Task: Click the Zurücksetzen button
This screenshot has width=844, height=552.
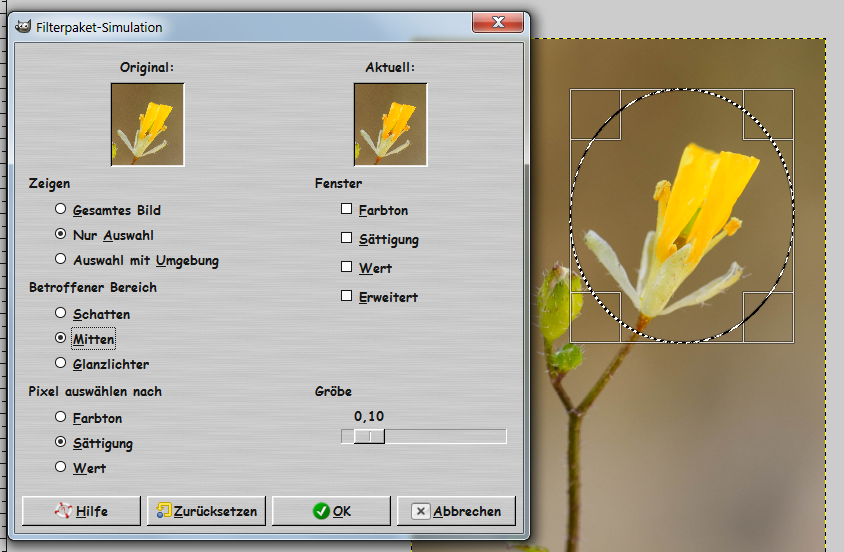Action: [206, 511]
